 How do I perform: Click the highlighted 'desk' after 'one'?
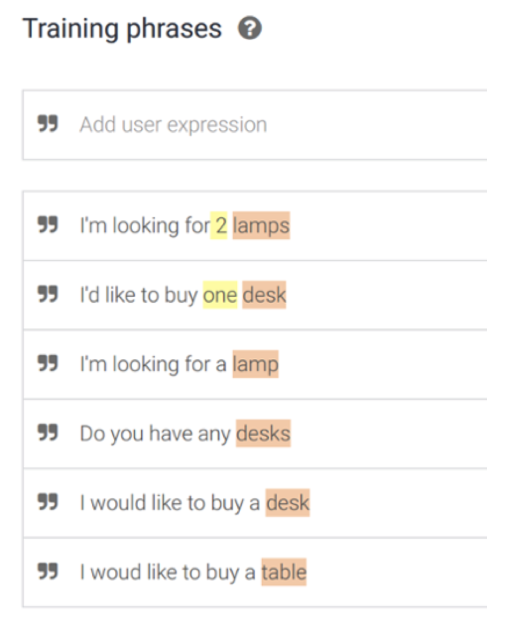click(264, 295)
